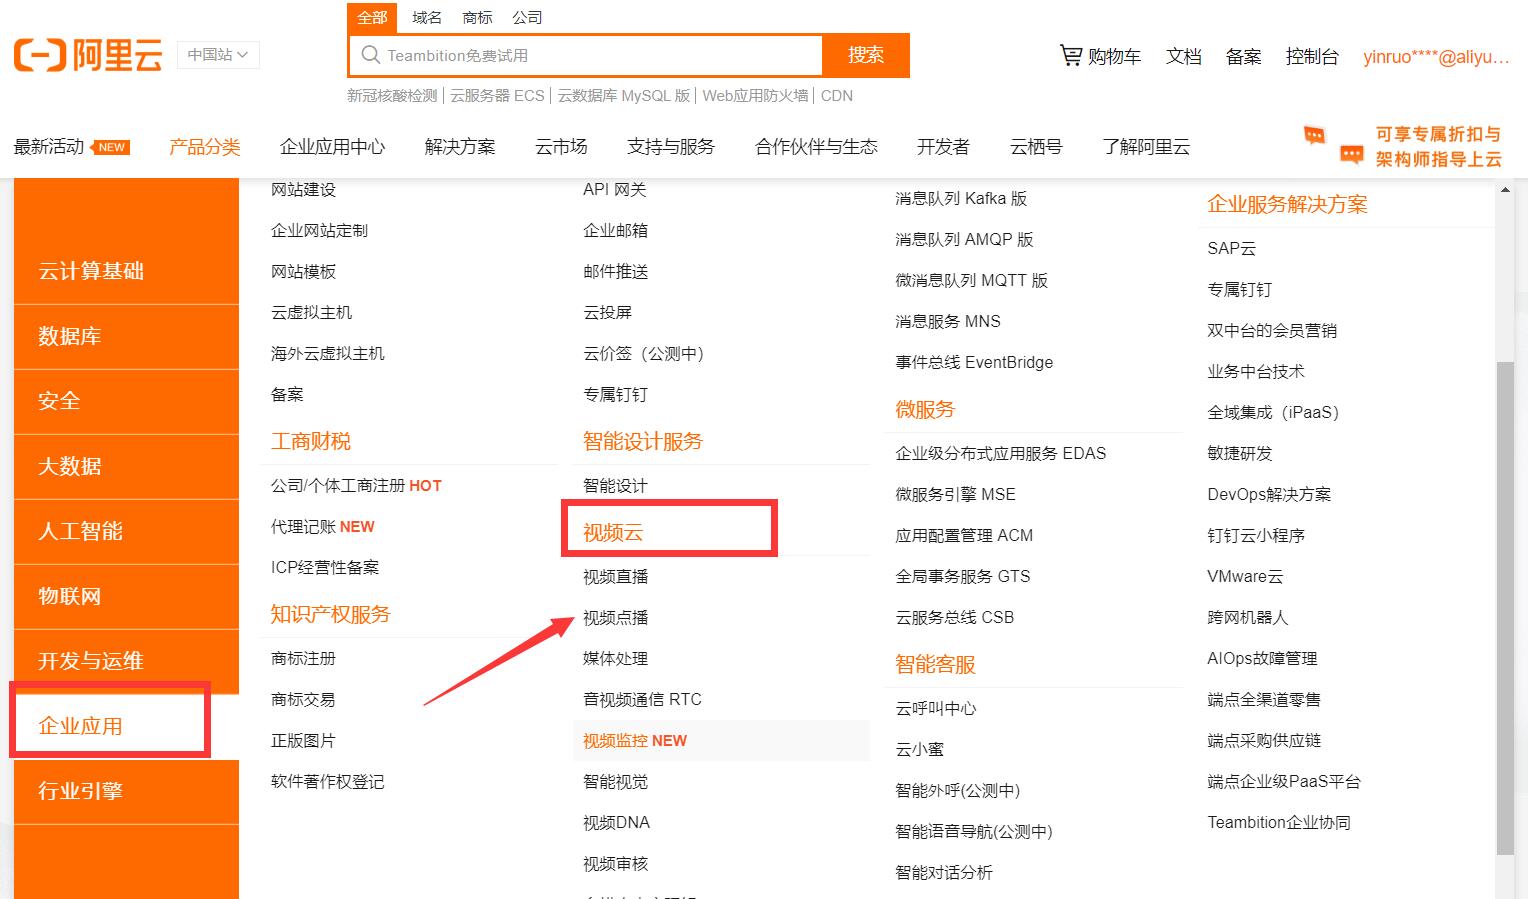The image size is (1528, 899).
Task: Select 人工智能 category
Action: tap(126, 531)
